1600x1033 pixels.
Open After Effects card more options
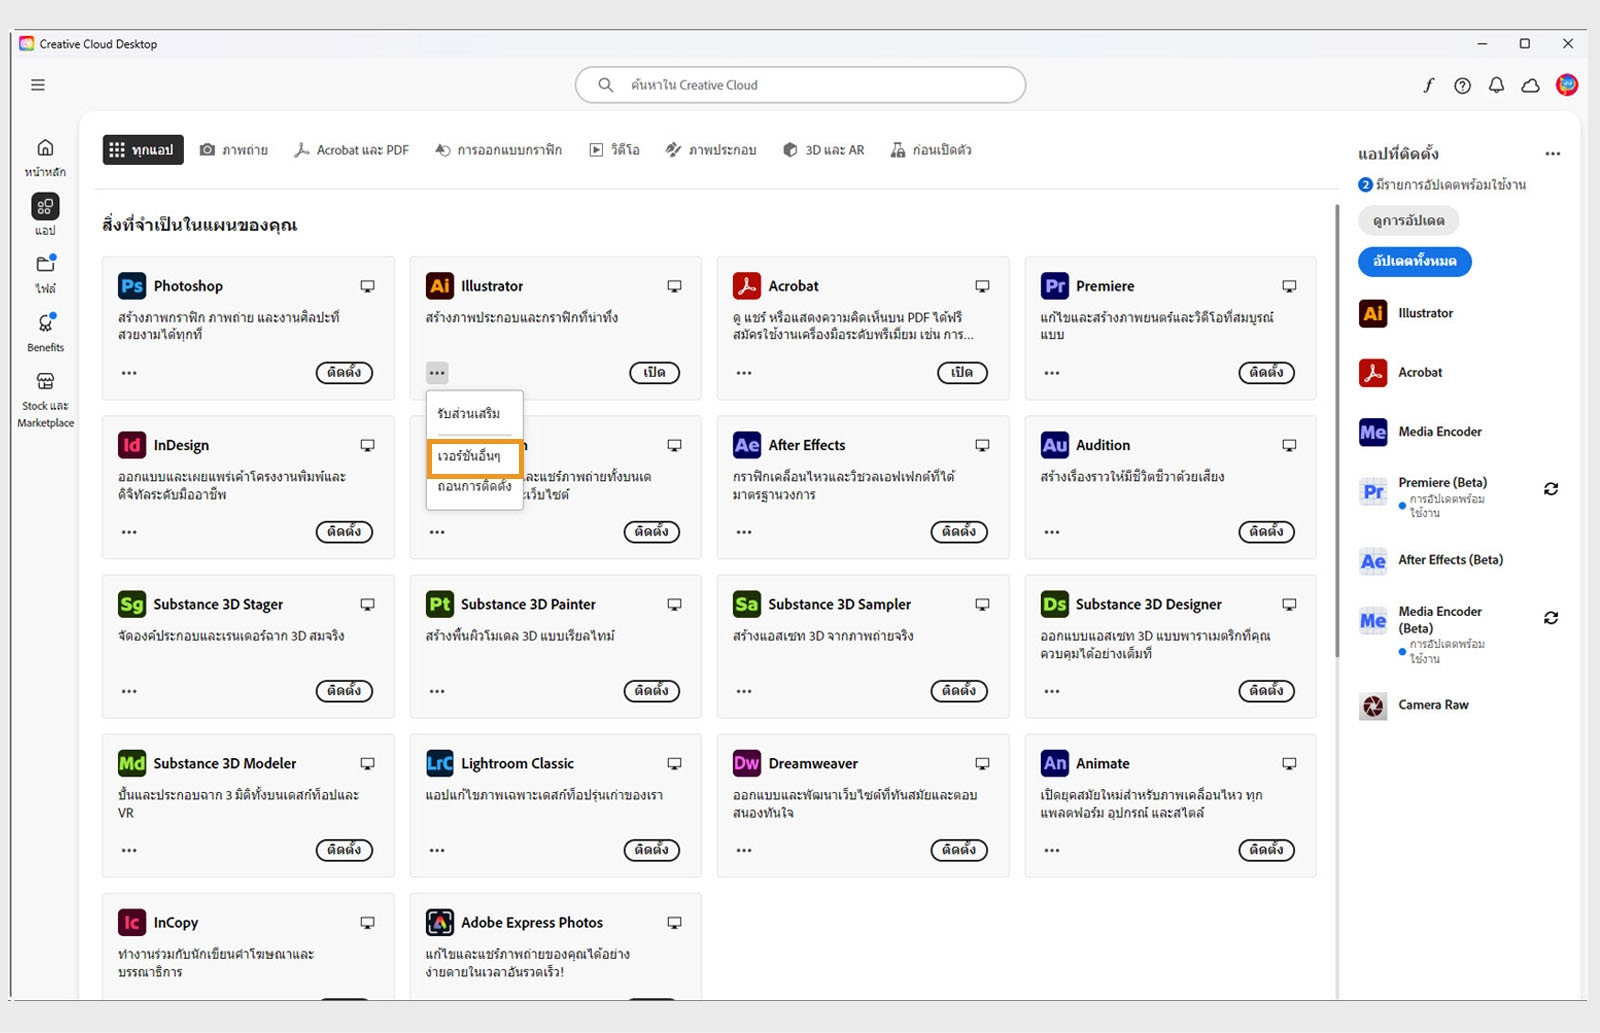tap(744, 532)
